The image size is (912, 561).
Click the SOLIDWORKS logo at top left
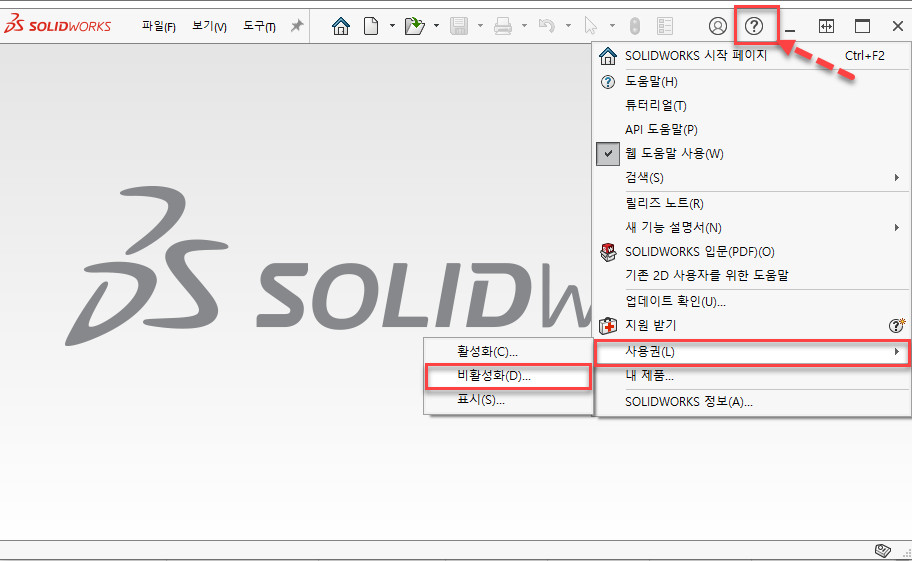(x=58, y=24)
